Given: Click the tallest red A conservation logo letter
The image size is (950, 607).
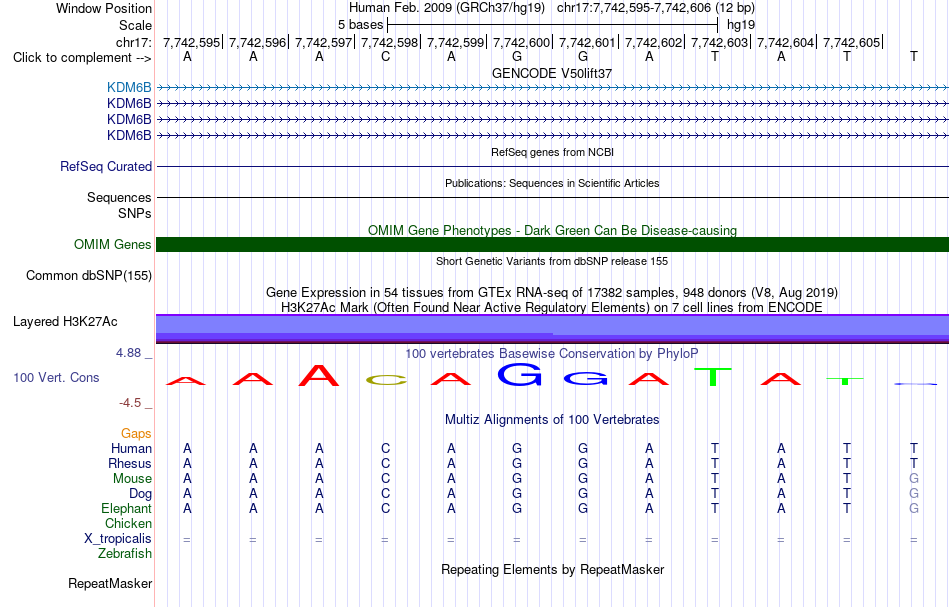Looking at the screenshot, I should [x=319, y=376].
